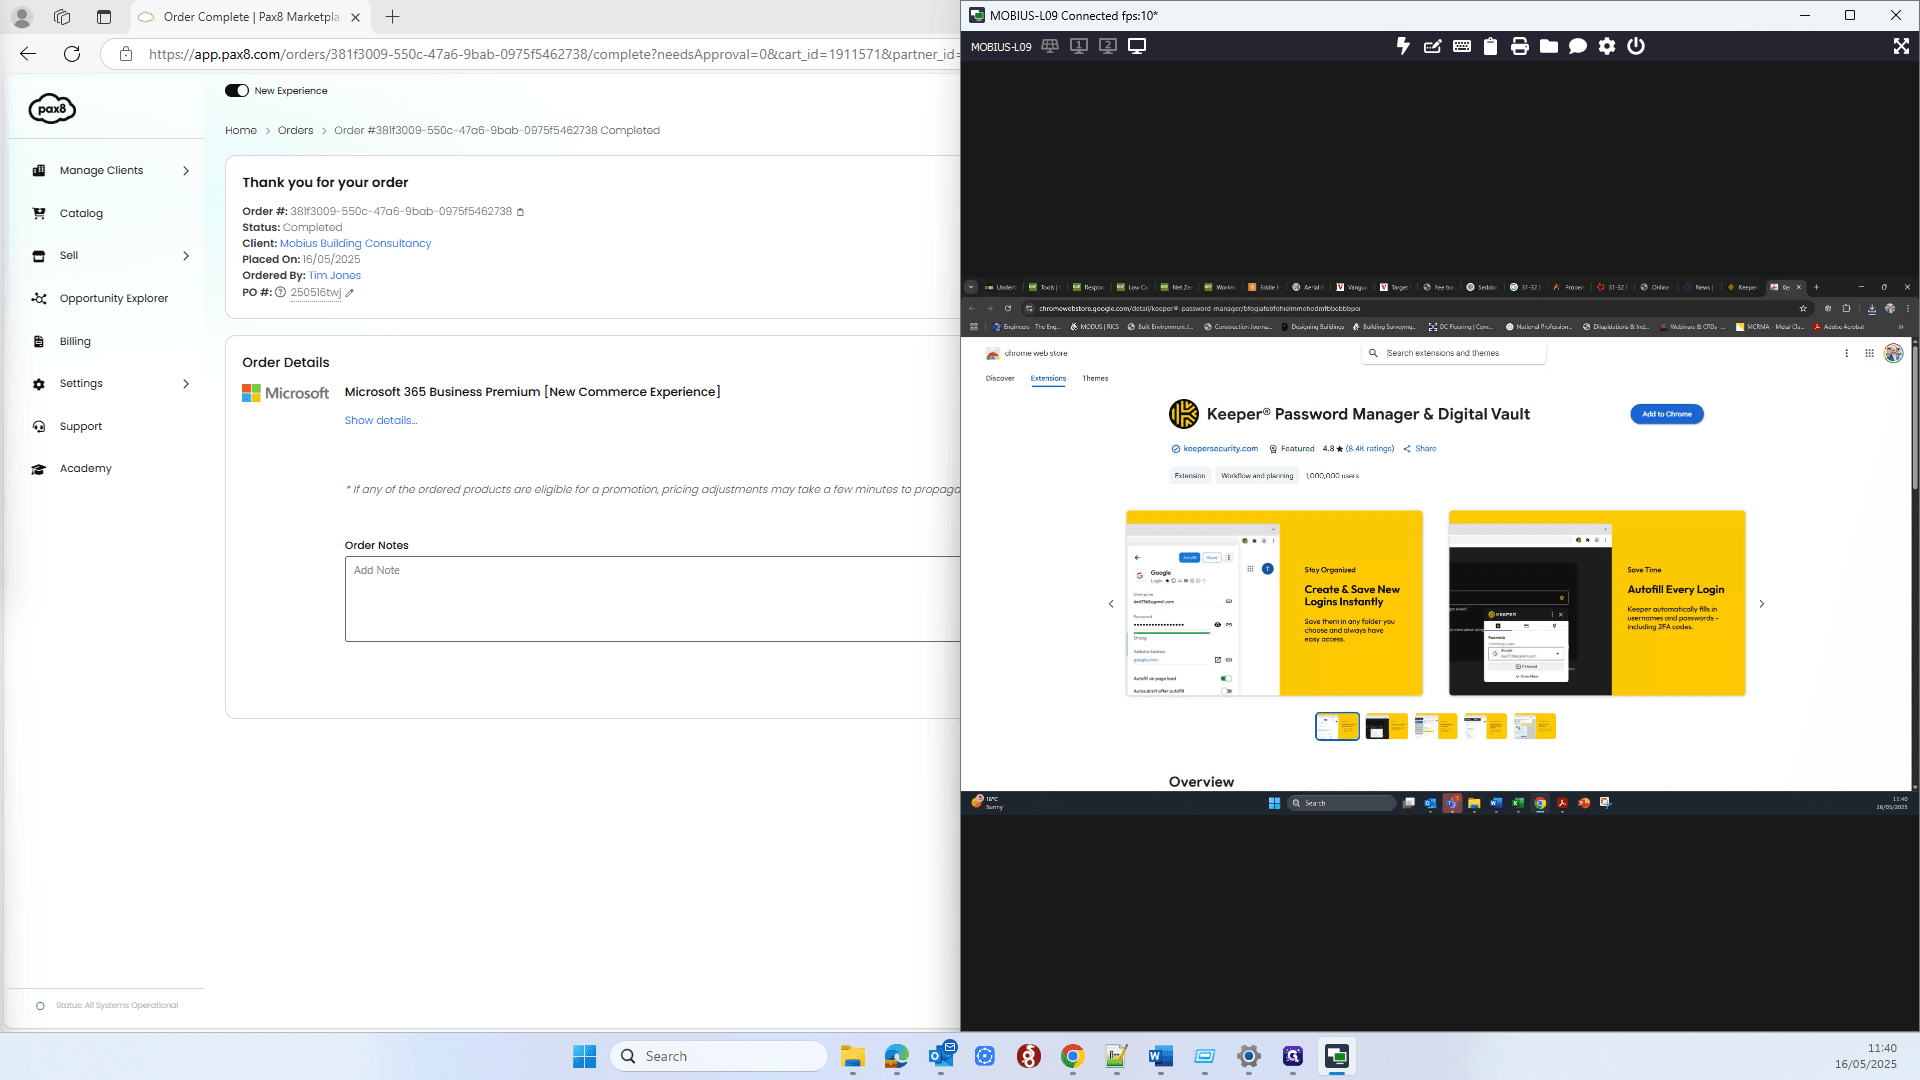1920x1080 pixels.
Task: Toggle the New Experience switch in Pax8
Action: (x=237, y=91)
